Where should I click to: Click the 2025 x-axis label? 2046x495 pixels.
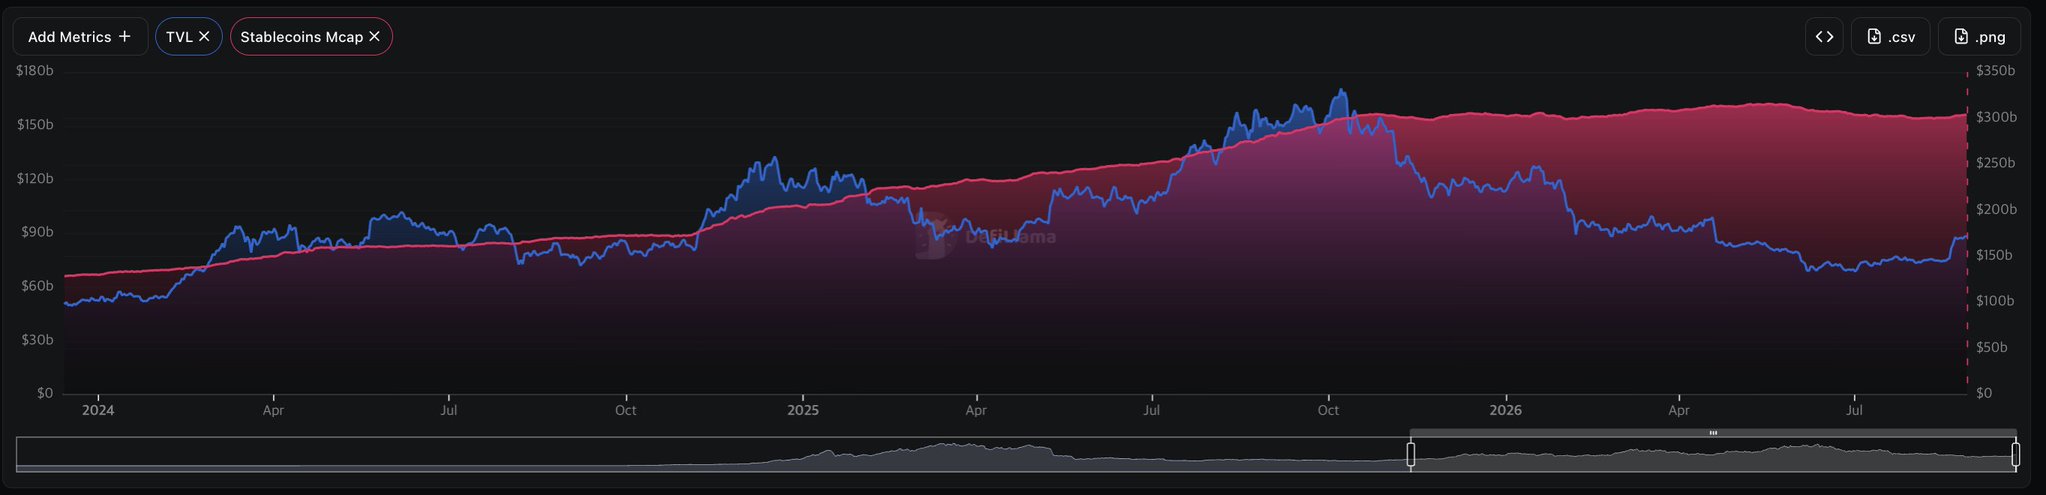coord(802,410)
